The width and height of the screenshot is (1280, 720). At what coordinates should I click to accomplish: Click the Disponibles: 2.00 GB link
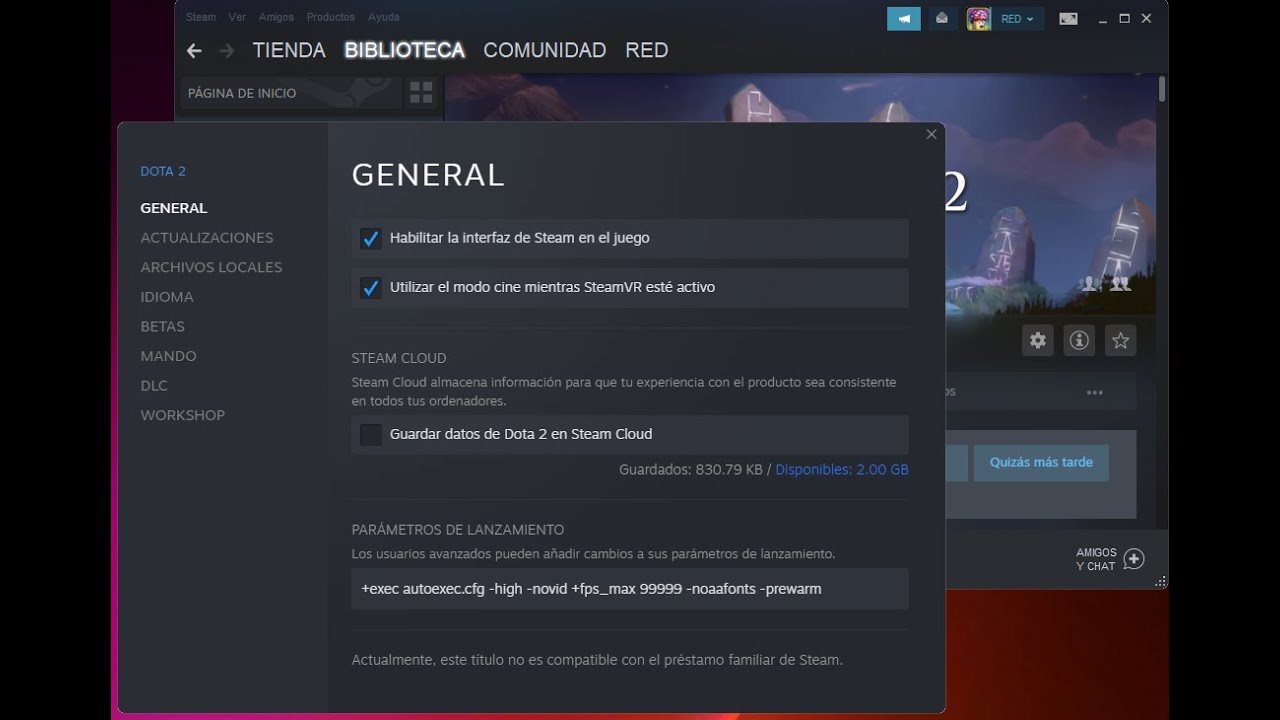842,469
